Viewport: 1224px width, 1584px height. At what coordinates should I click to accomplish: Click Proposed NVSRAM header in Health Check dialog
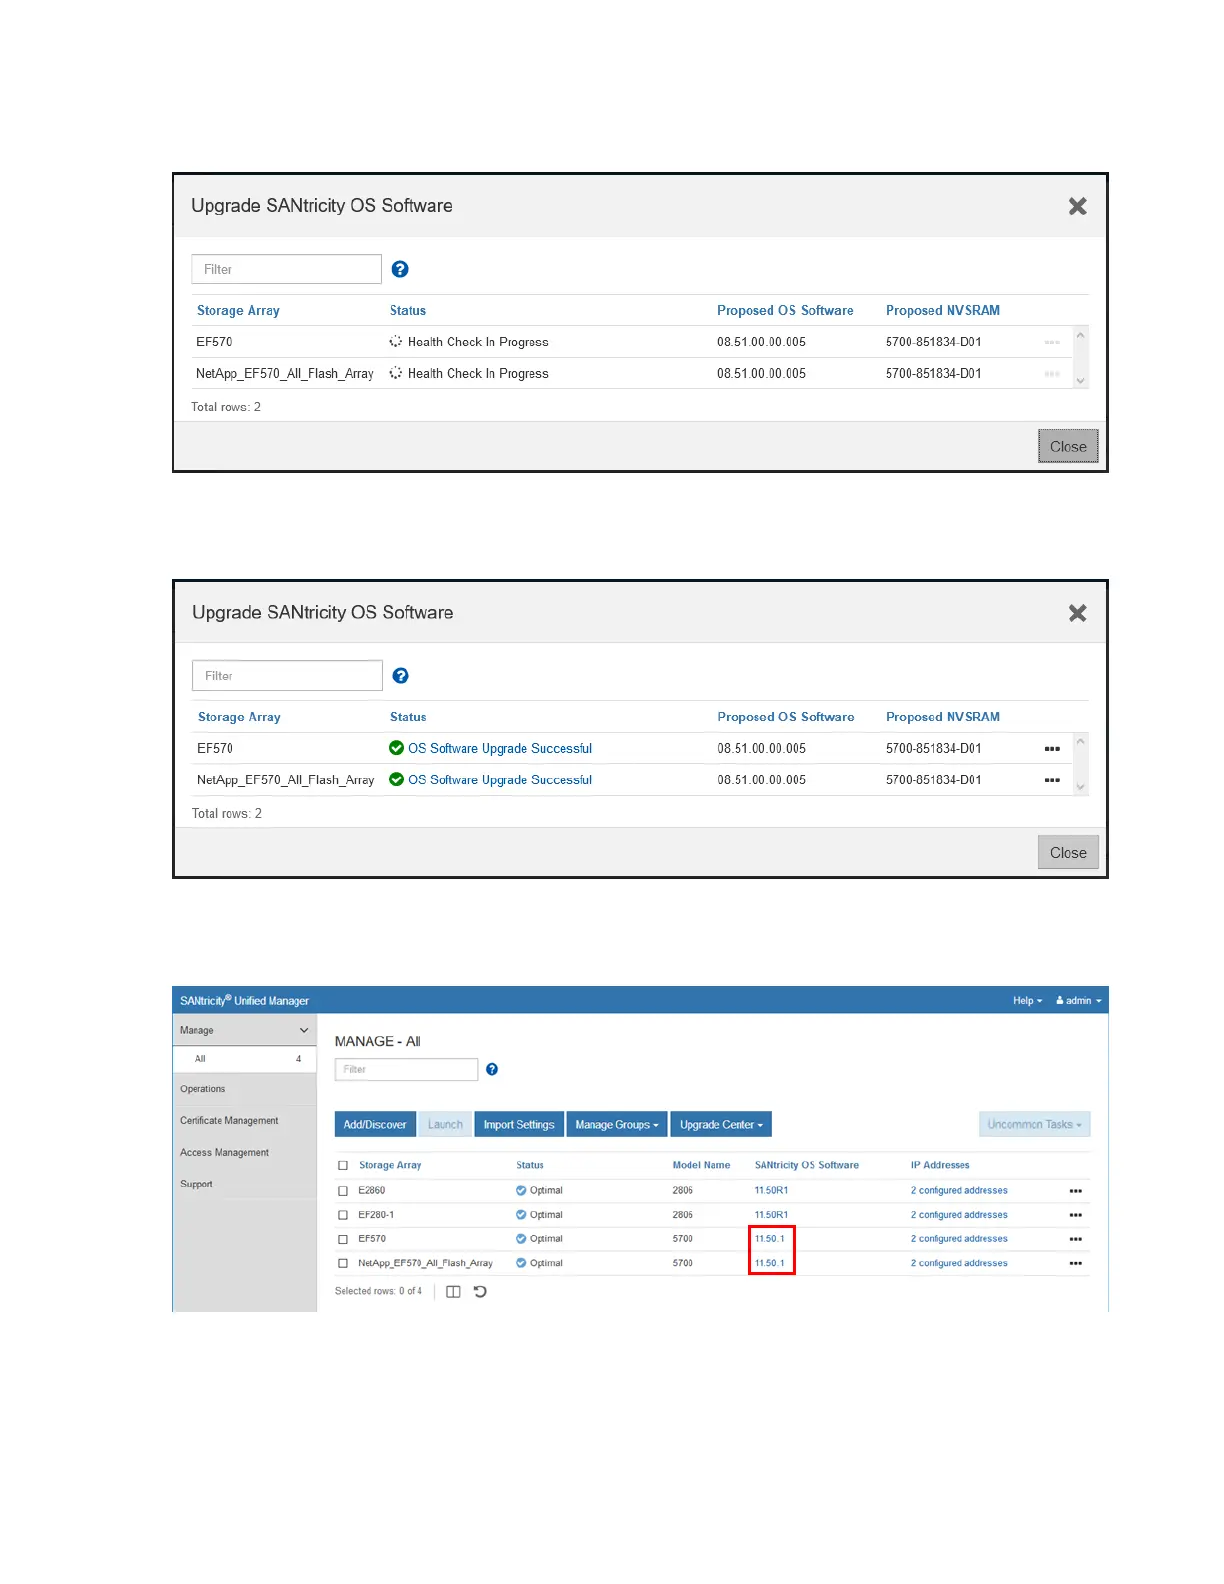[943, 311]
